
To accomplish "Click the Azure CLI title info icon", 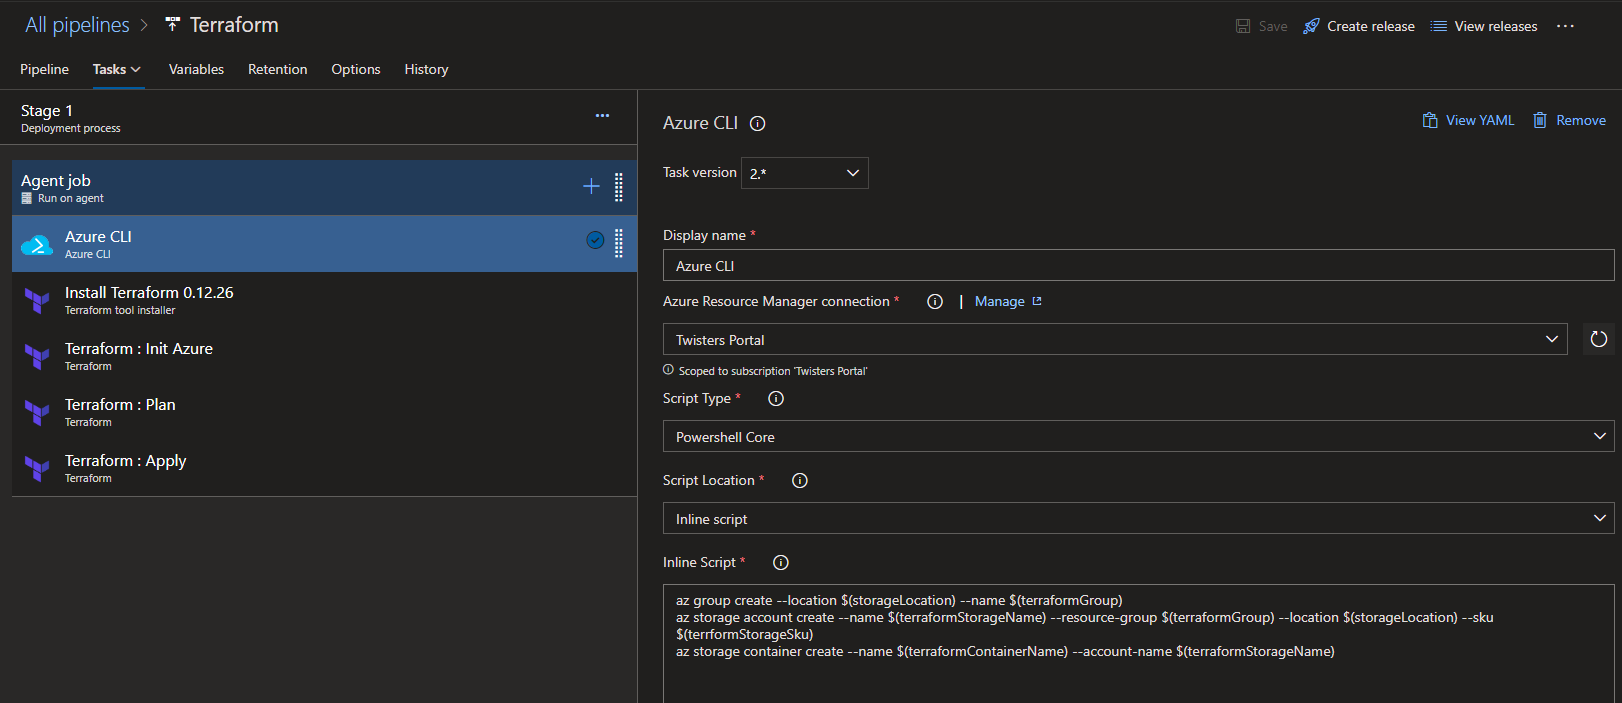I will 758,124.
